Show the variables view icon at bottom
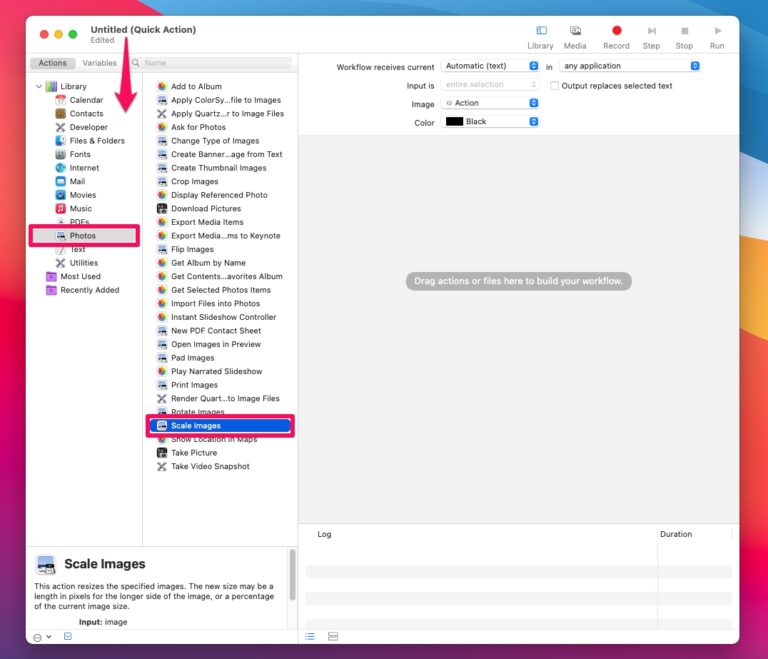 [333, 636]
